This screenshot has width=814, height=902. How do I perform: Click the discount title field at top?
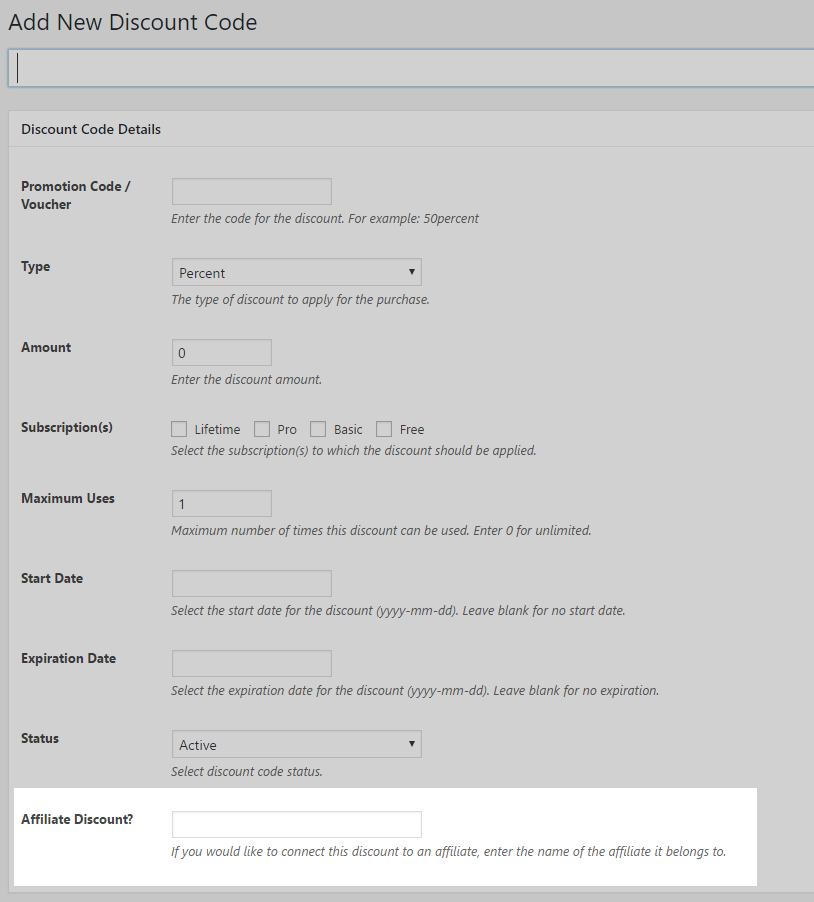point(411,68)
